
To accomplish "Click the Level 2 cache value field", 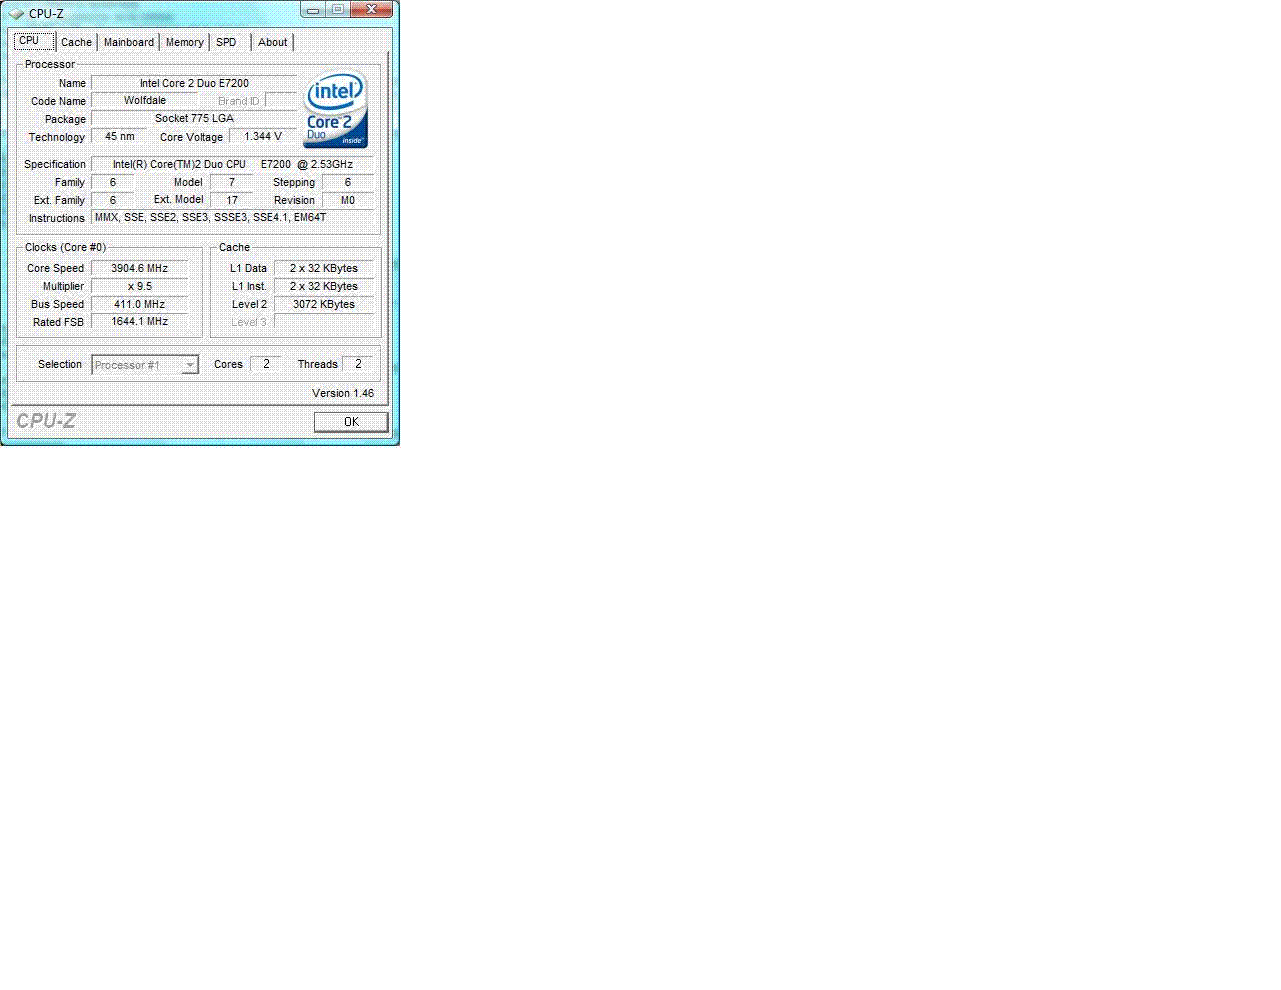I will point(324,304).
